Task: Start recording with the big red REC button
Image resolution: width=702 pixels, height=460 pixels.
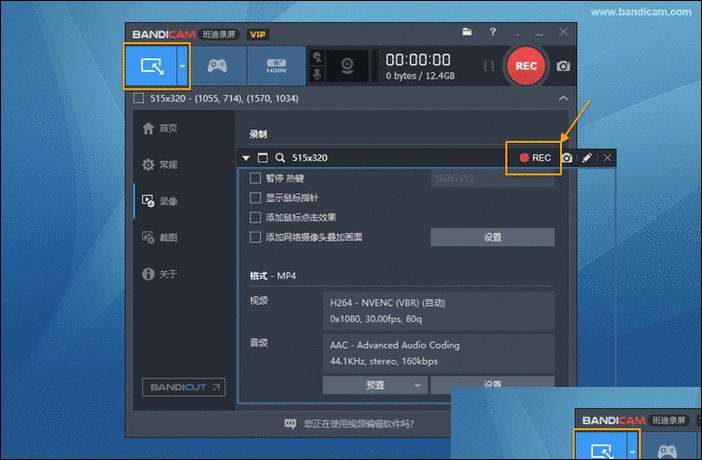Action: tap(526, 66)
